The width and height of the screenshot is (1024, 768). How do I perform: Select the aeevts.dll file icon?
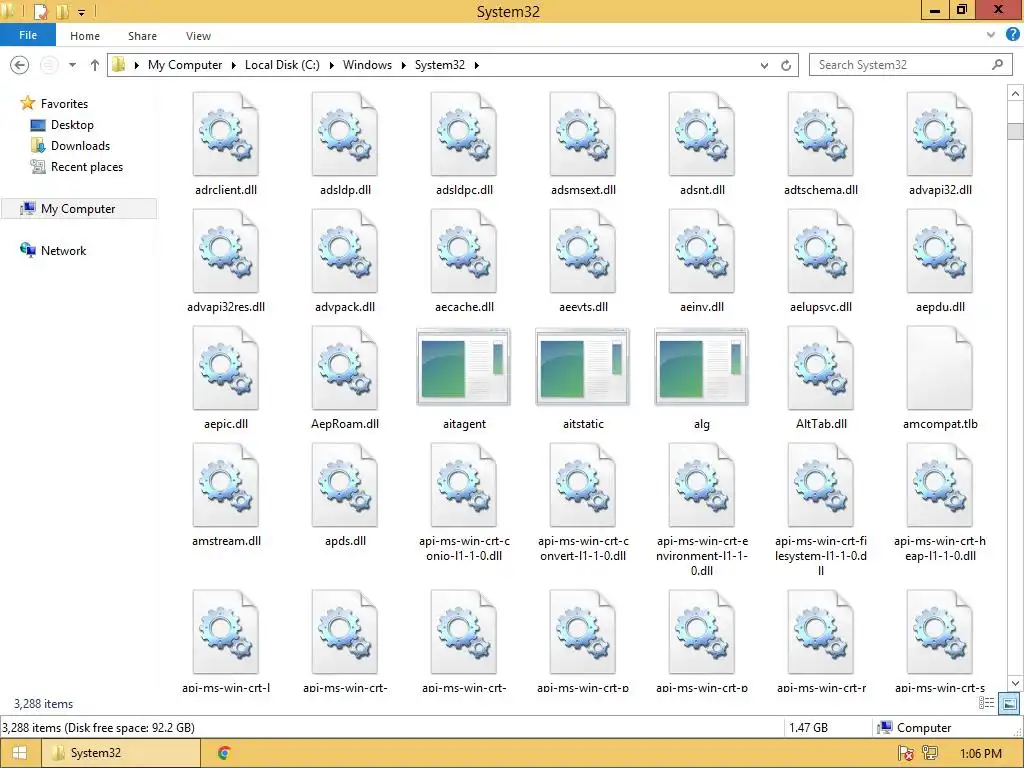(x=583, y=251)
